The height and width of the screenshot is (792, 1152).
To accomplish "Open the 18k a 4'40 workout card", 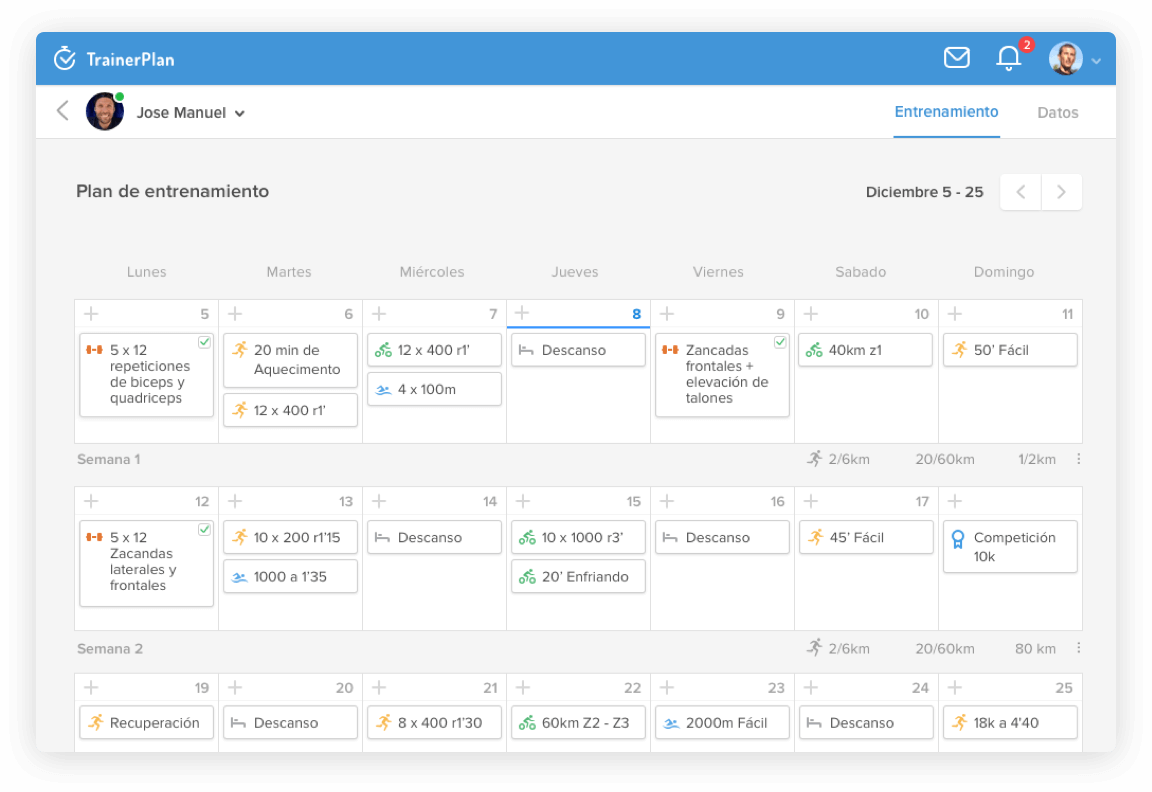I will pyautogui.click(x=1010, y=722).
